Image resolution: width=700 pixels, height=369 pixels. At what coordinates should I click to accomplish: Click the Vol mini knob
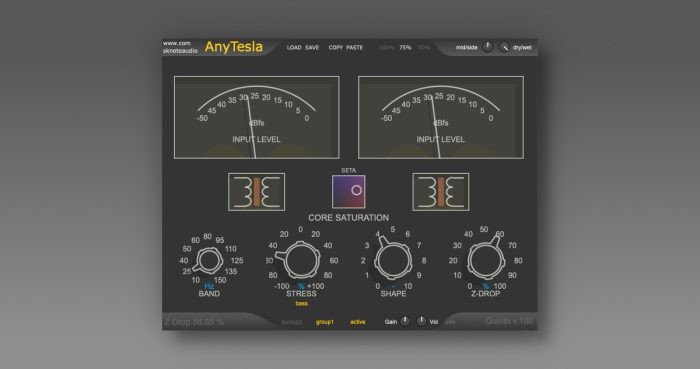pos(421,321)
